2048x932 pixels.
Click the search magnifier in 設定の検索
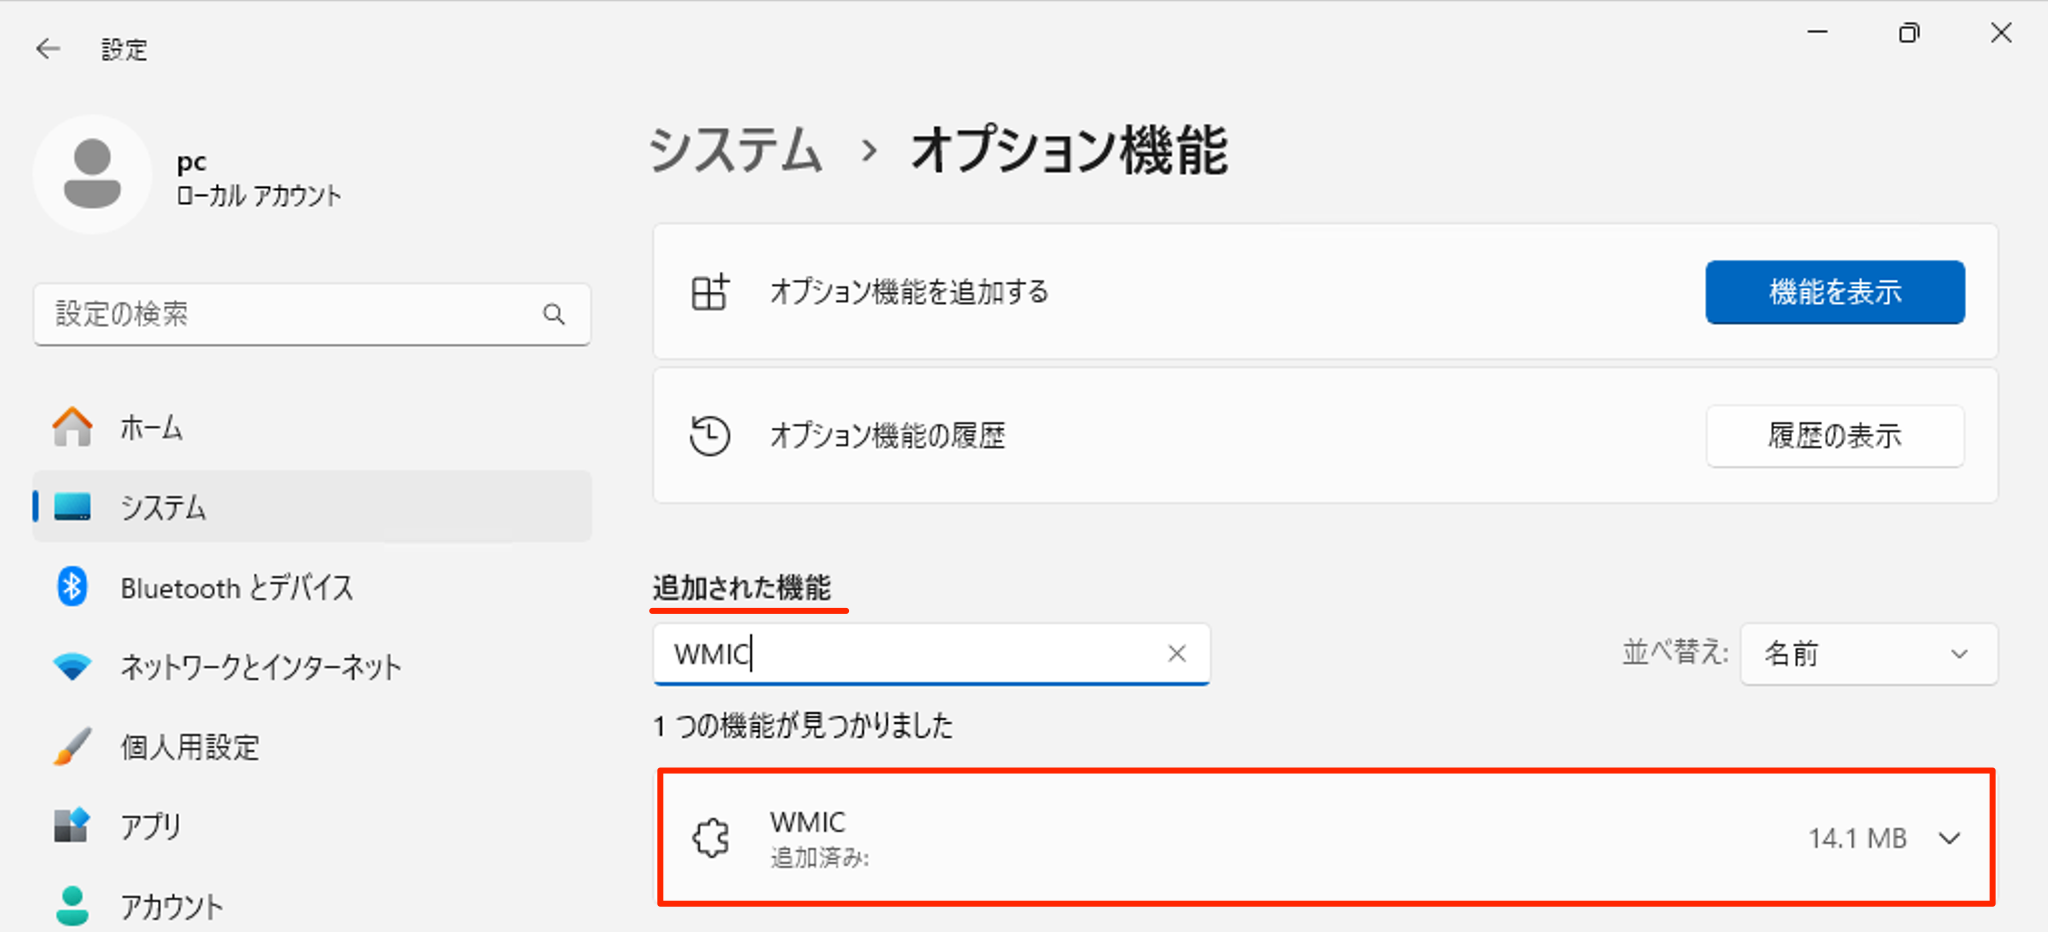[x=554, y=314]
